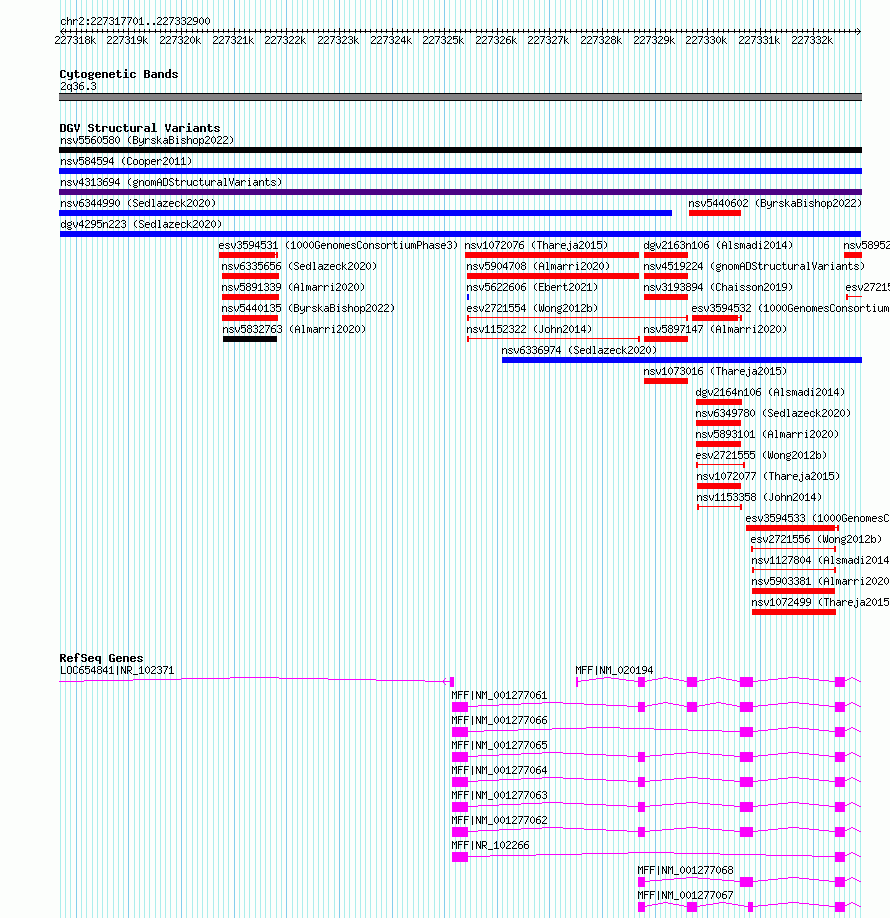Click the DGV Structural Variants track title

[x=140, y=128]
